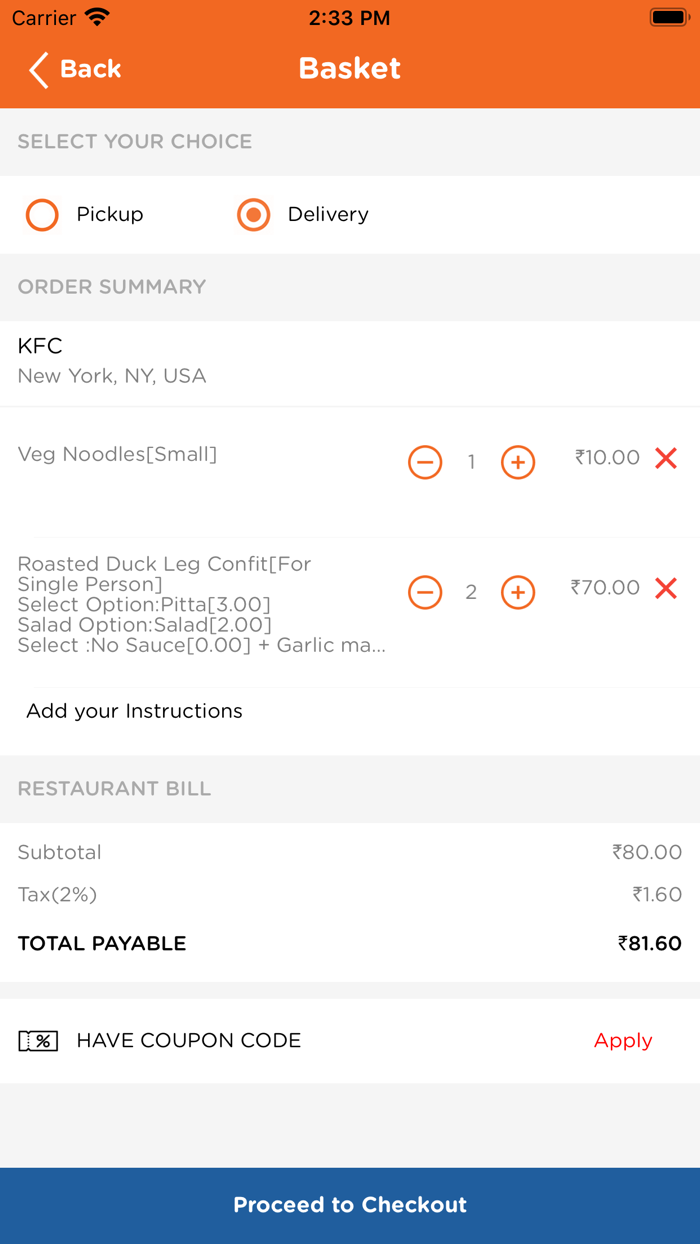The width and height of the screenshot is (700, 1244).
Task: Proceed to Checkout
Action: (349, 1205)
